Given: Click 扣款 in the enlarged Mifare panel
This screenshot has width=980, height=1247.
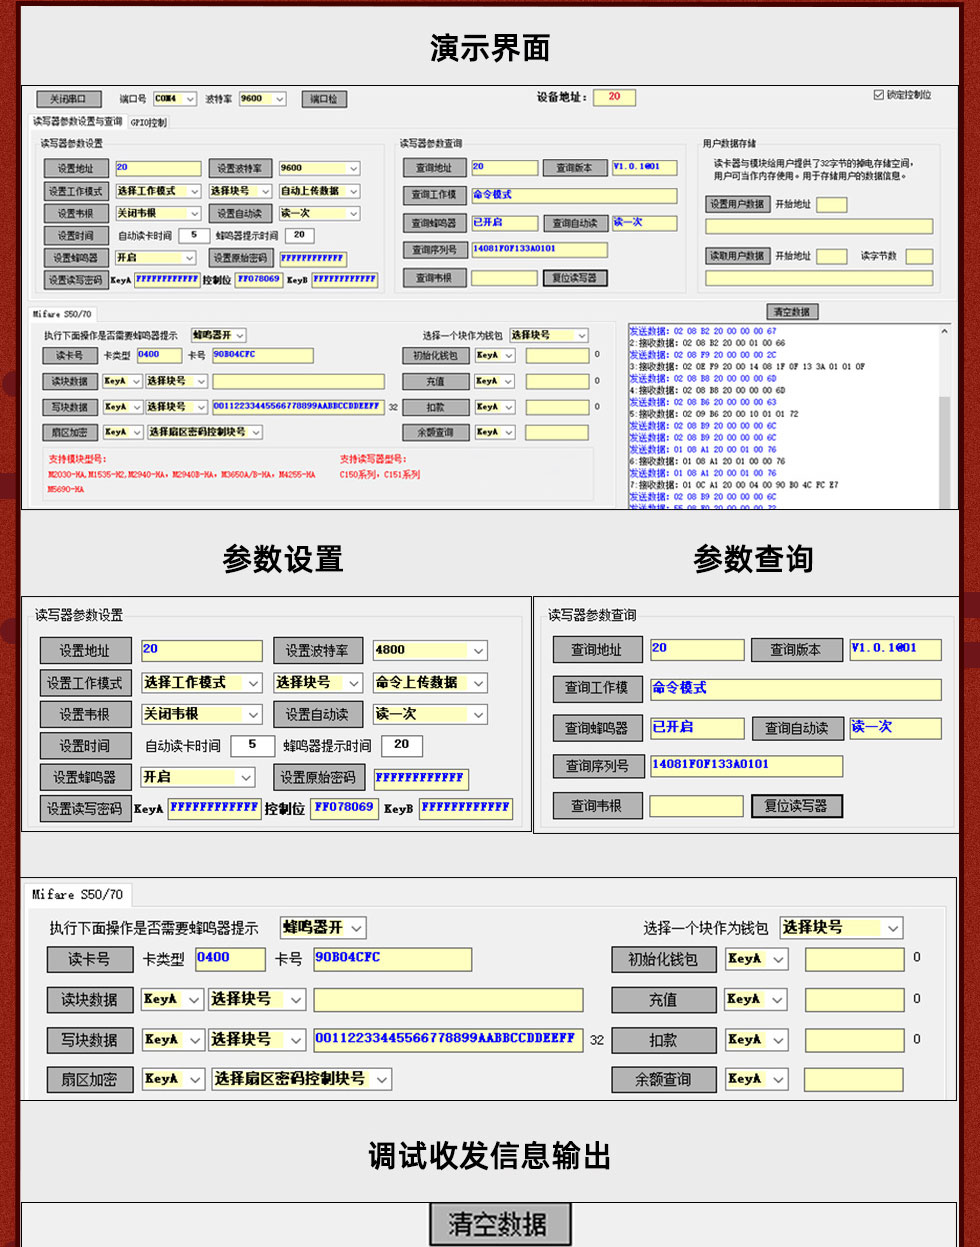Looking at the screenshot, I should 663,1041.
